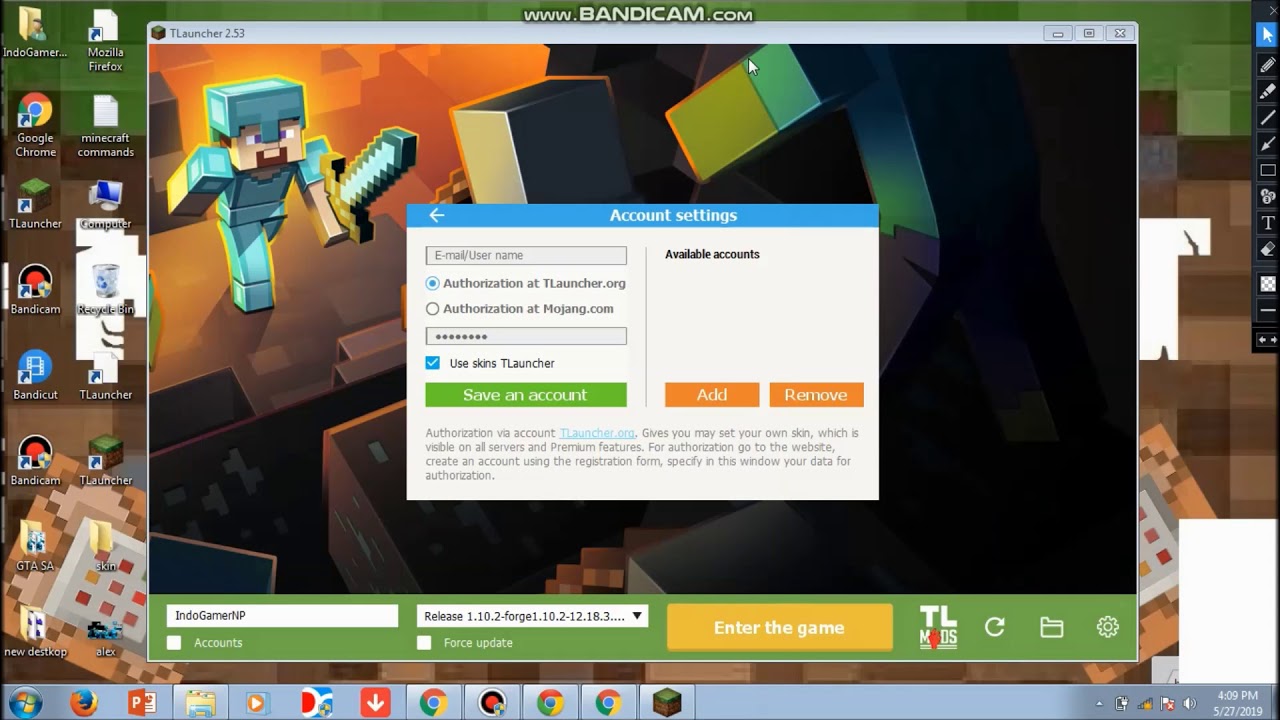
Task: Go back using Account settings arrow
Action: click(436, 215)
